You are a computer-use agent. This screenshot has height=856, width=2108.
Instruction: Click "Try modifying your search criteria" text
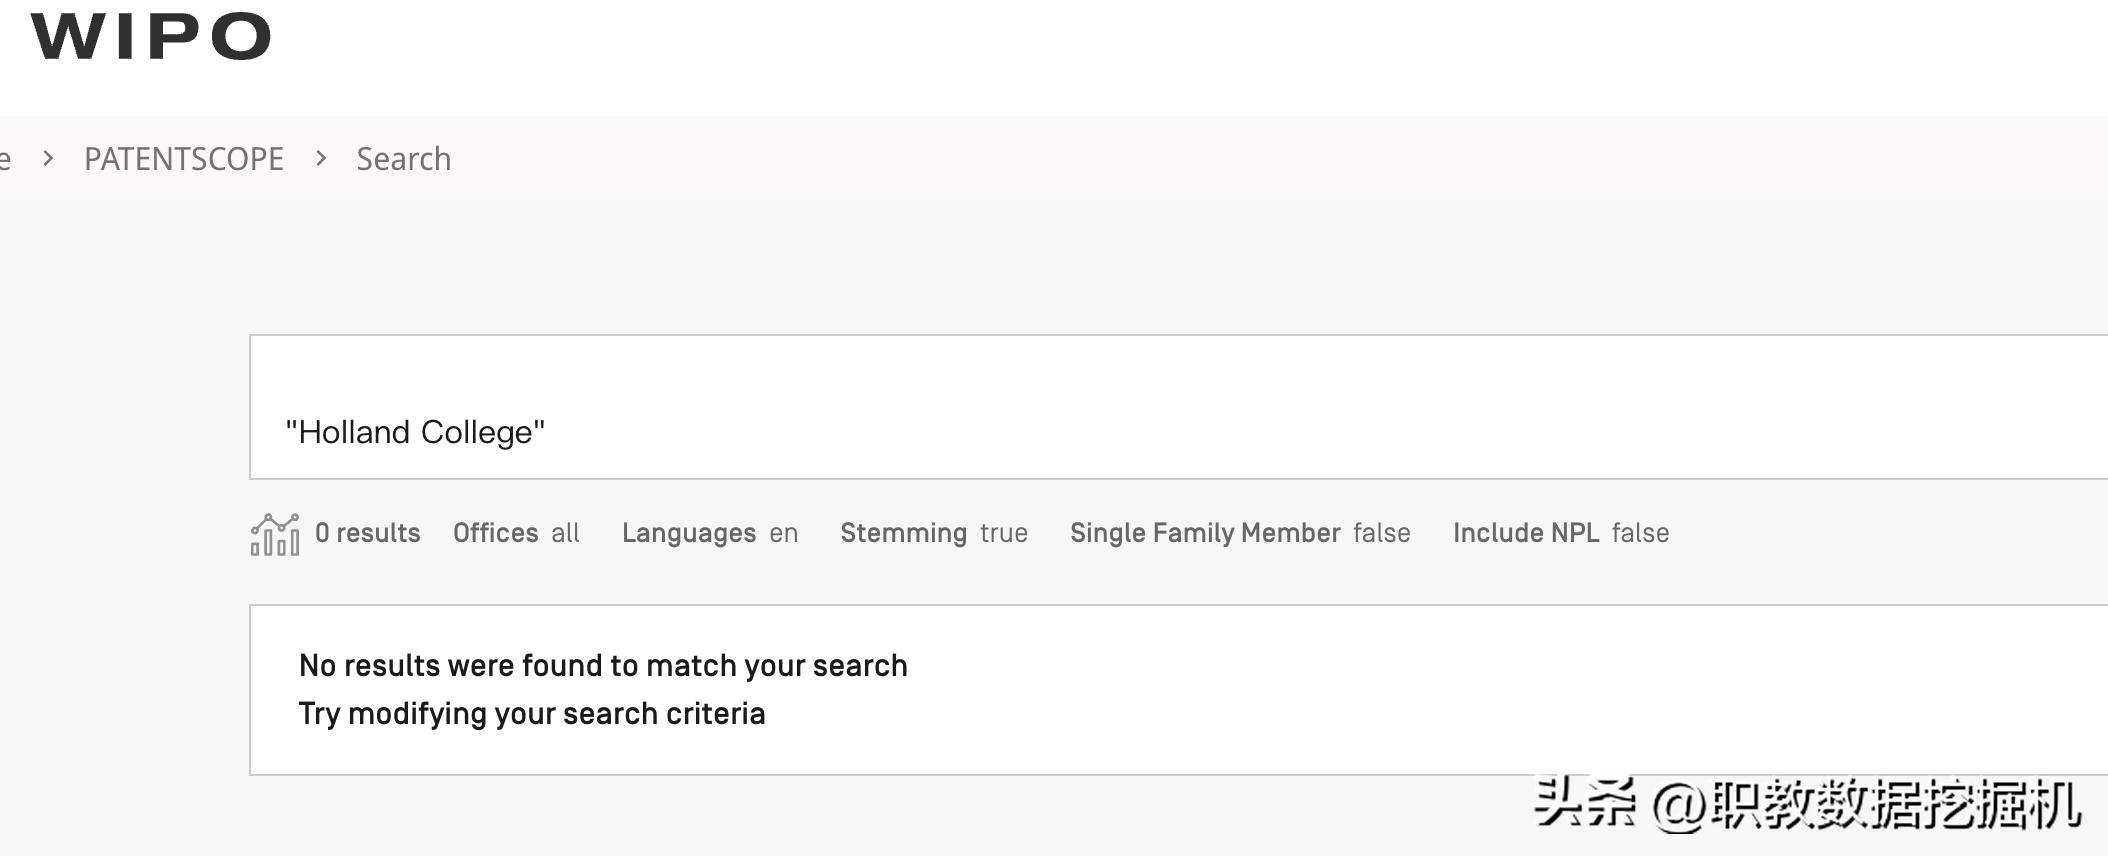pyautogui.click(x=532, y=713)
